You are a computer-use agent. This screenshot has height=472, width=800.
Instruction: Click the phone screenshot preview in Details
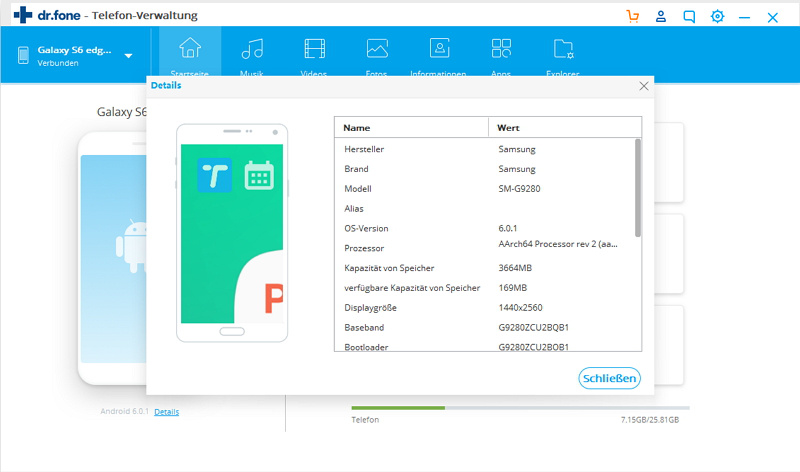point(232,233)
